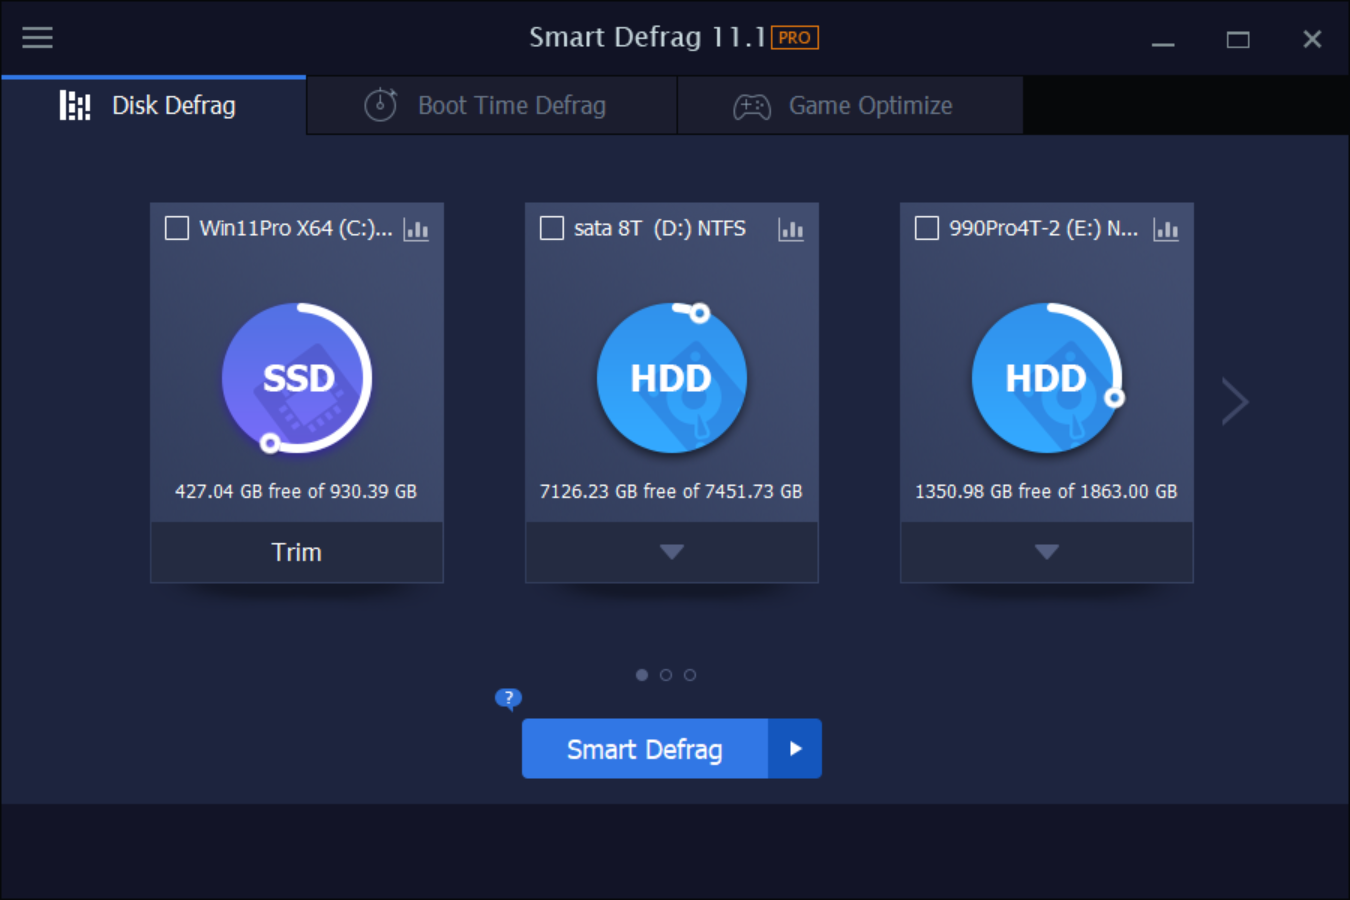Image resolution: width=1350 pixels, height=900 pixels.
Task: Click the HDD icon on sata 8T drive
Action: [671, 379]
